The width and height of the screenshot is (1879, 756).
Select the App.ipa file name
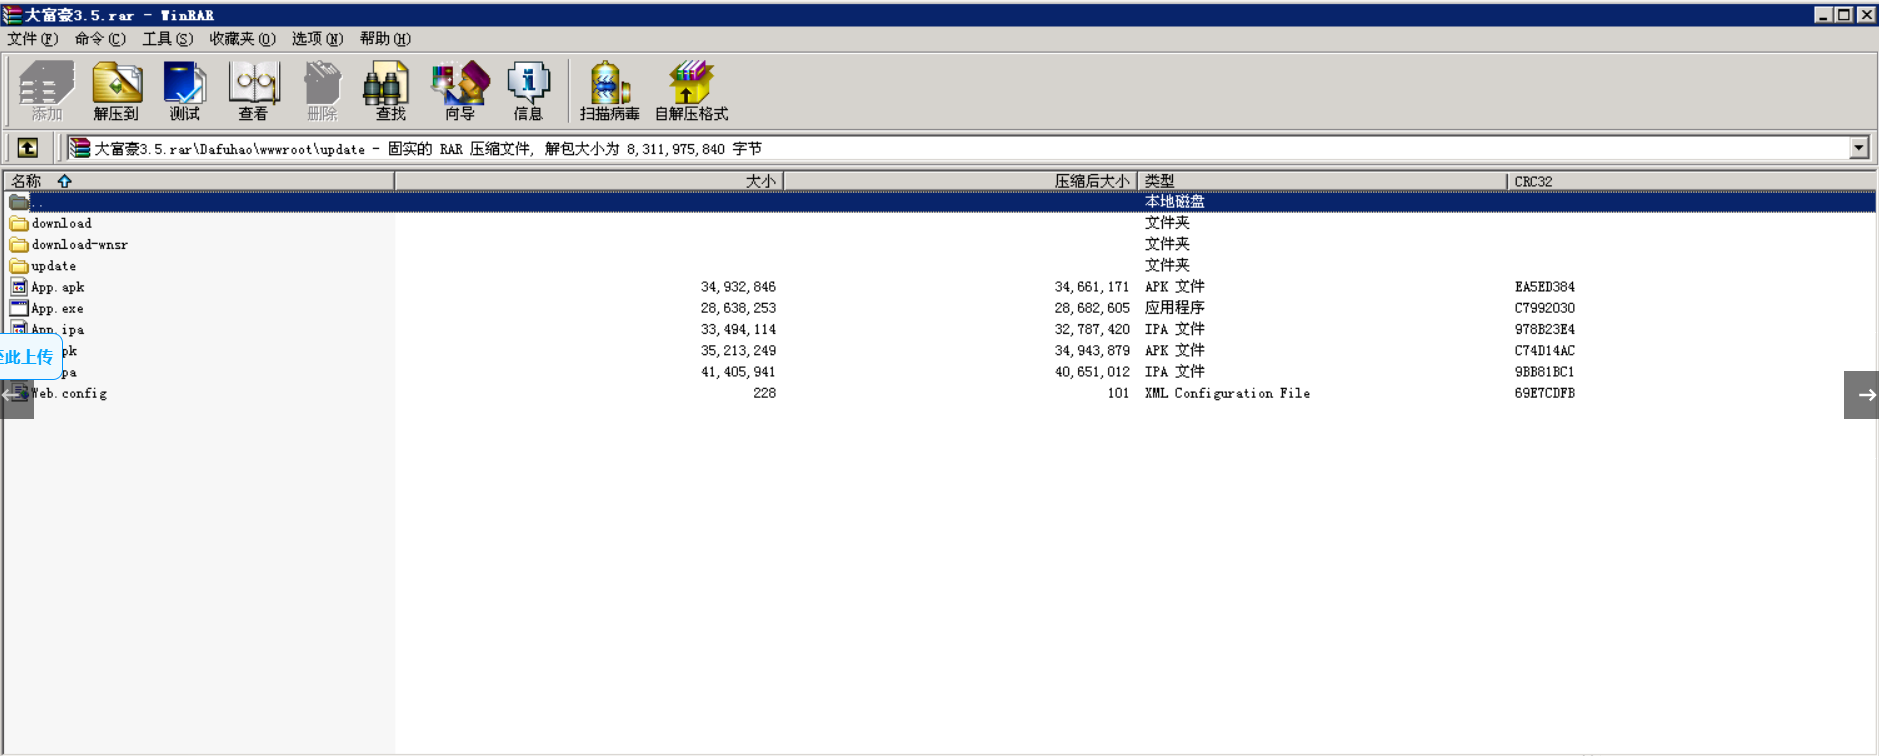click(x=58, y=329)
